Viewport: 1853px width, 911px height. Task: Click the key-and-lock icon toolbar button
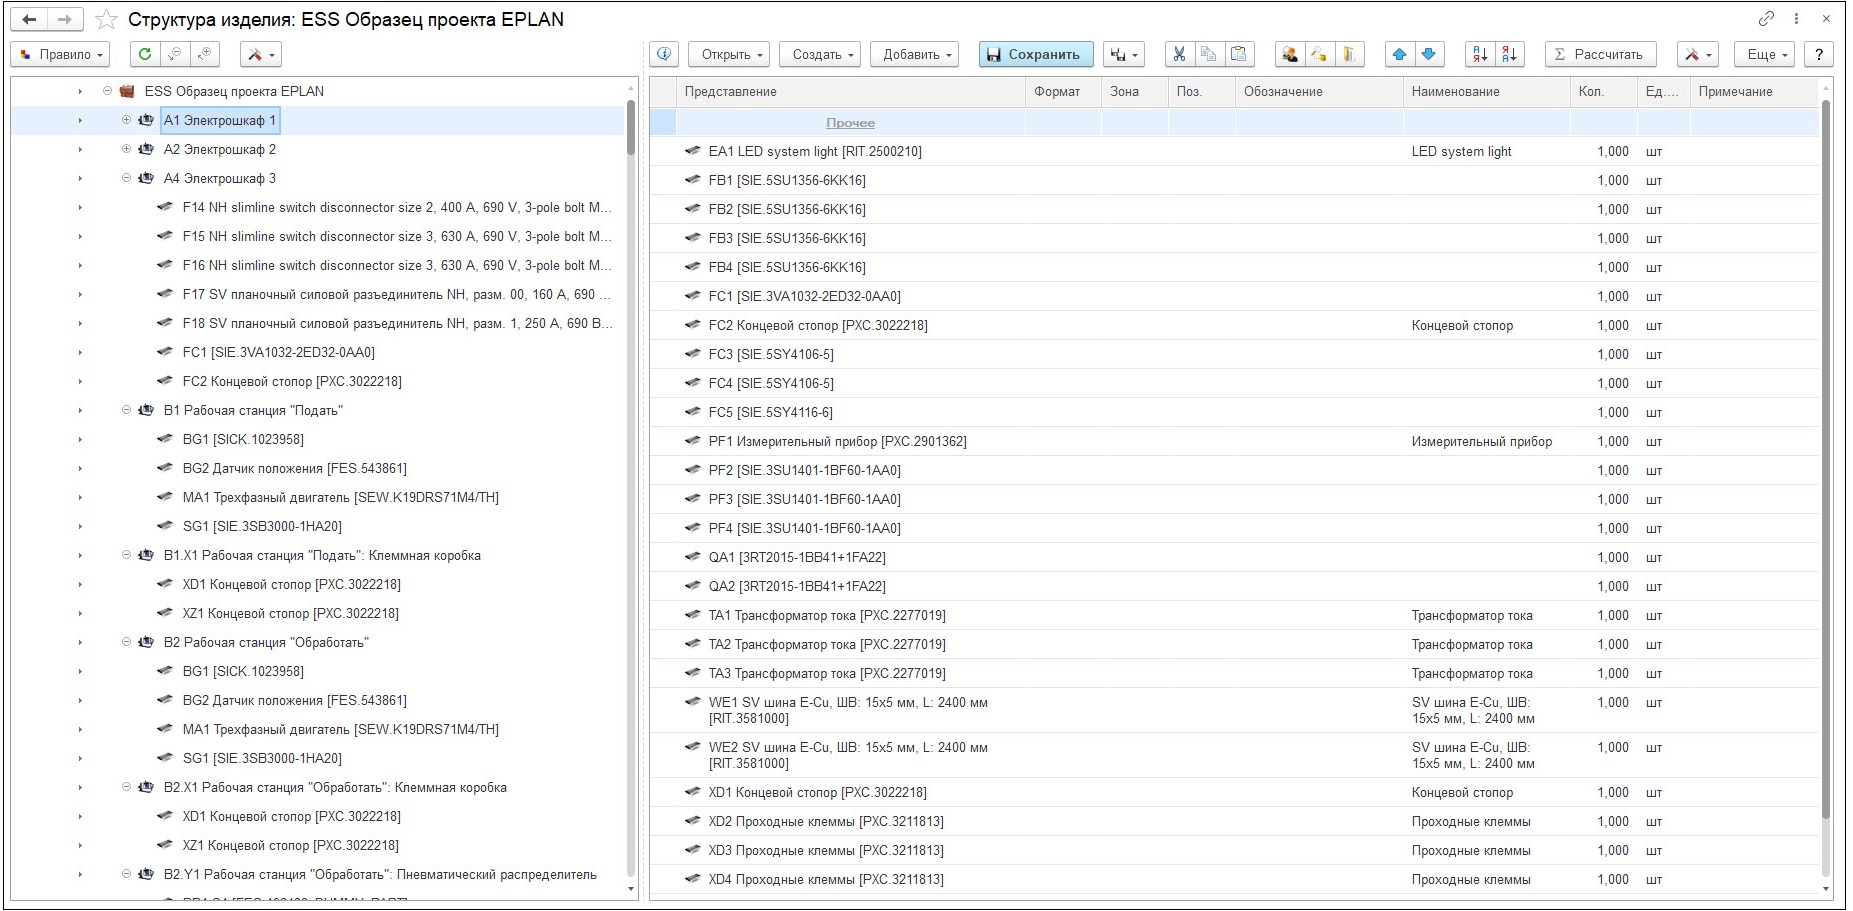click(1319, 54)
